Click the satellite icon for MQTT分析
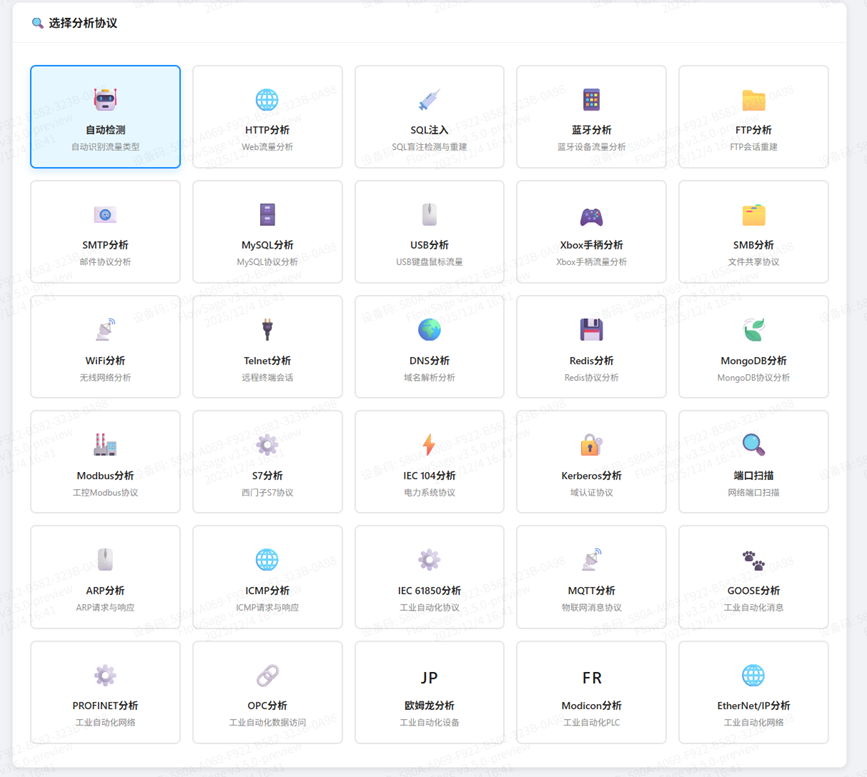The height and width of the screenshot is (777, 867). point(591,560)
